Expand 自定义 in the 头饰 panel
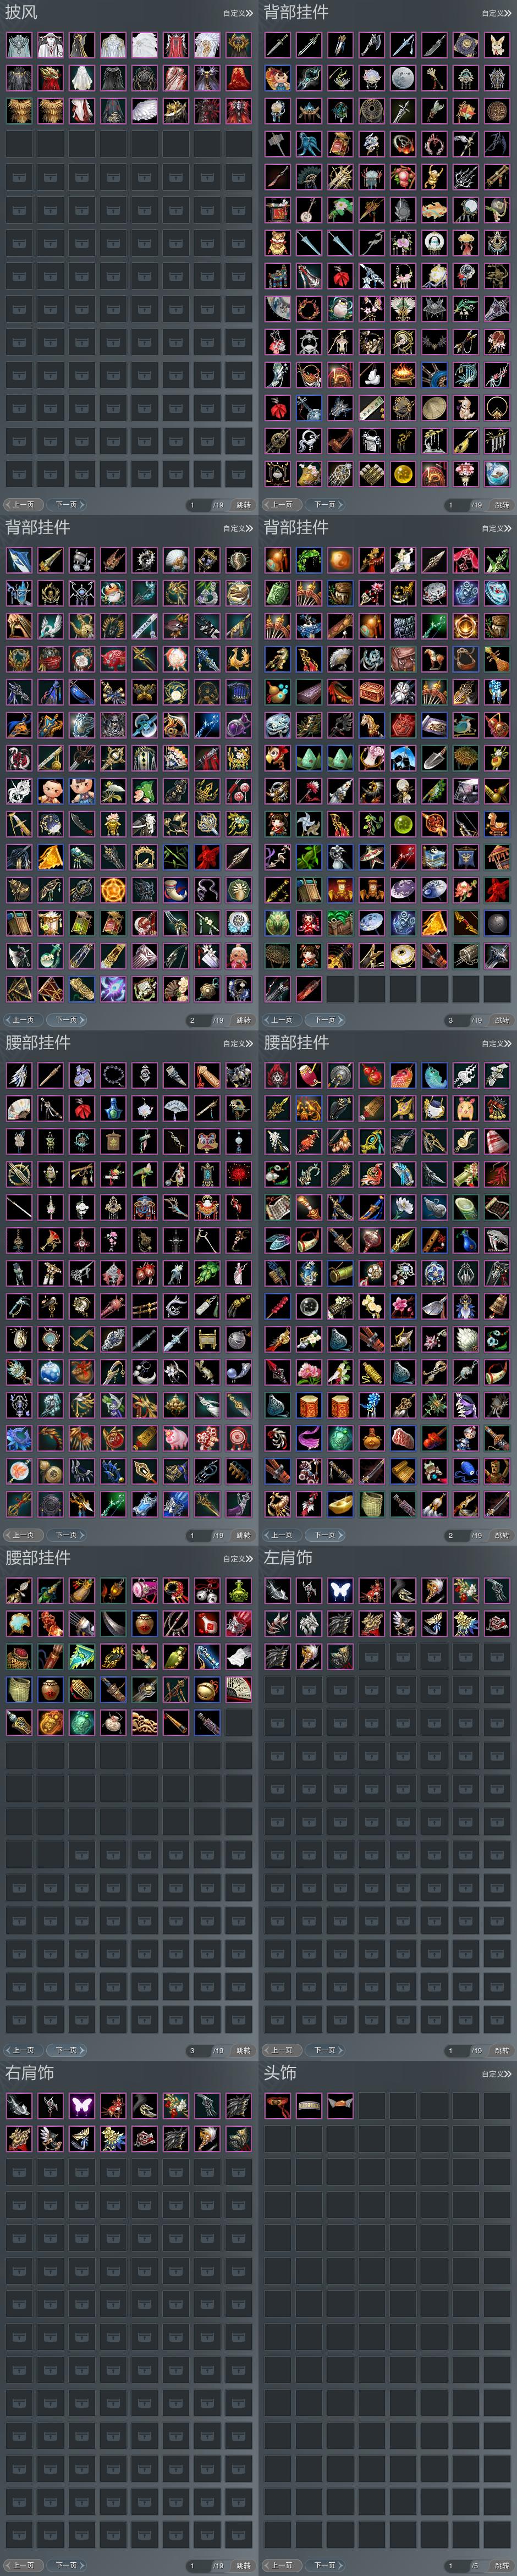Screen dimensions: 517x2576 click(496, 2073)
